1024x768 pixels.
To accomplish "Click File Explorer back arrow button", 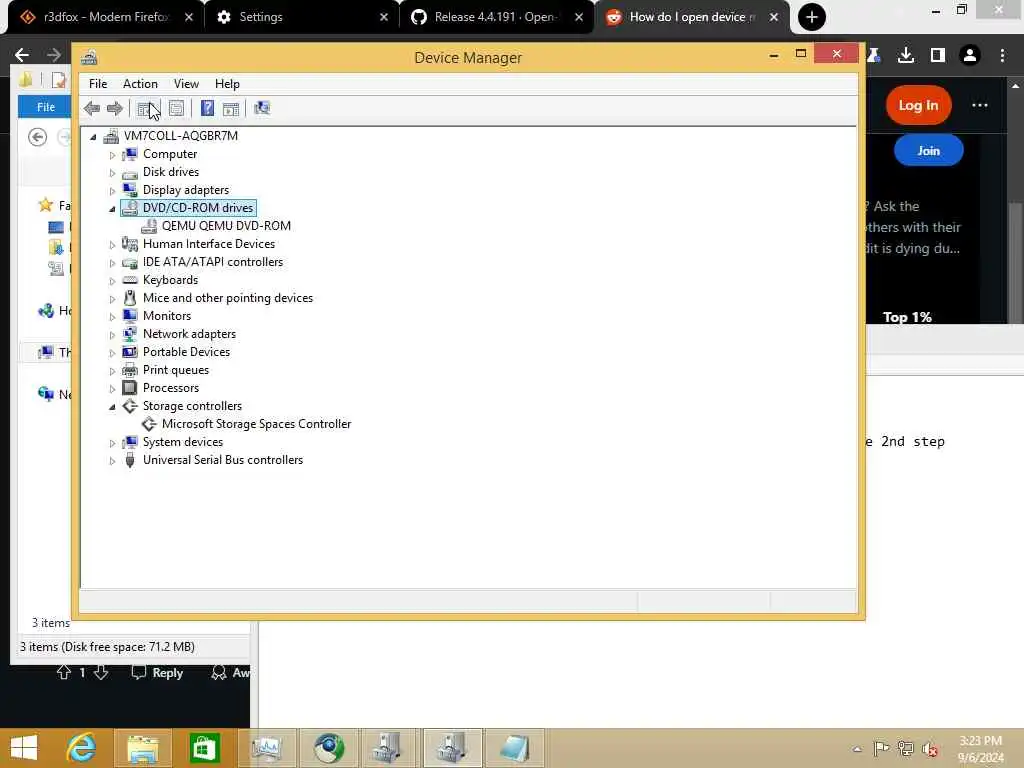I will click(37, 137).
